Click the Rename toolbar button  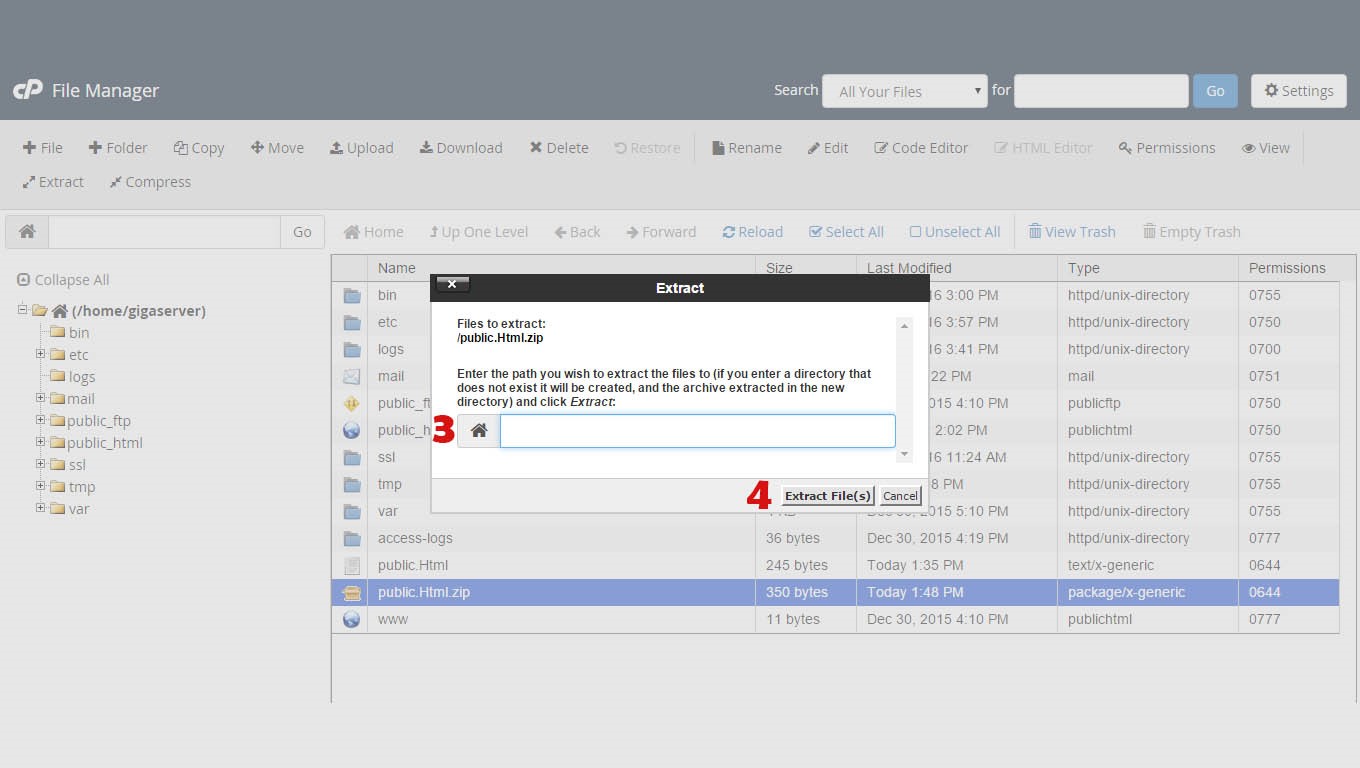click(x=747, y=148)
